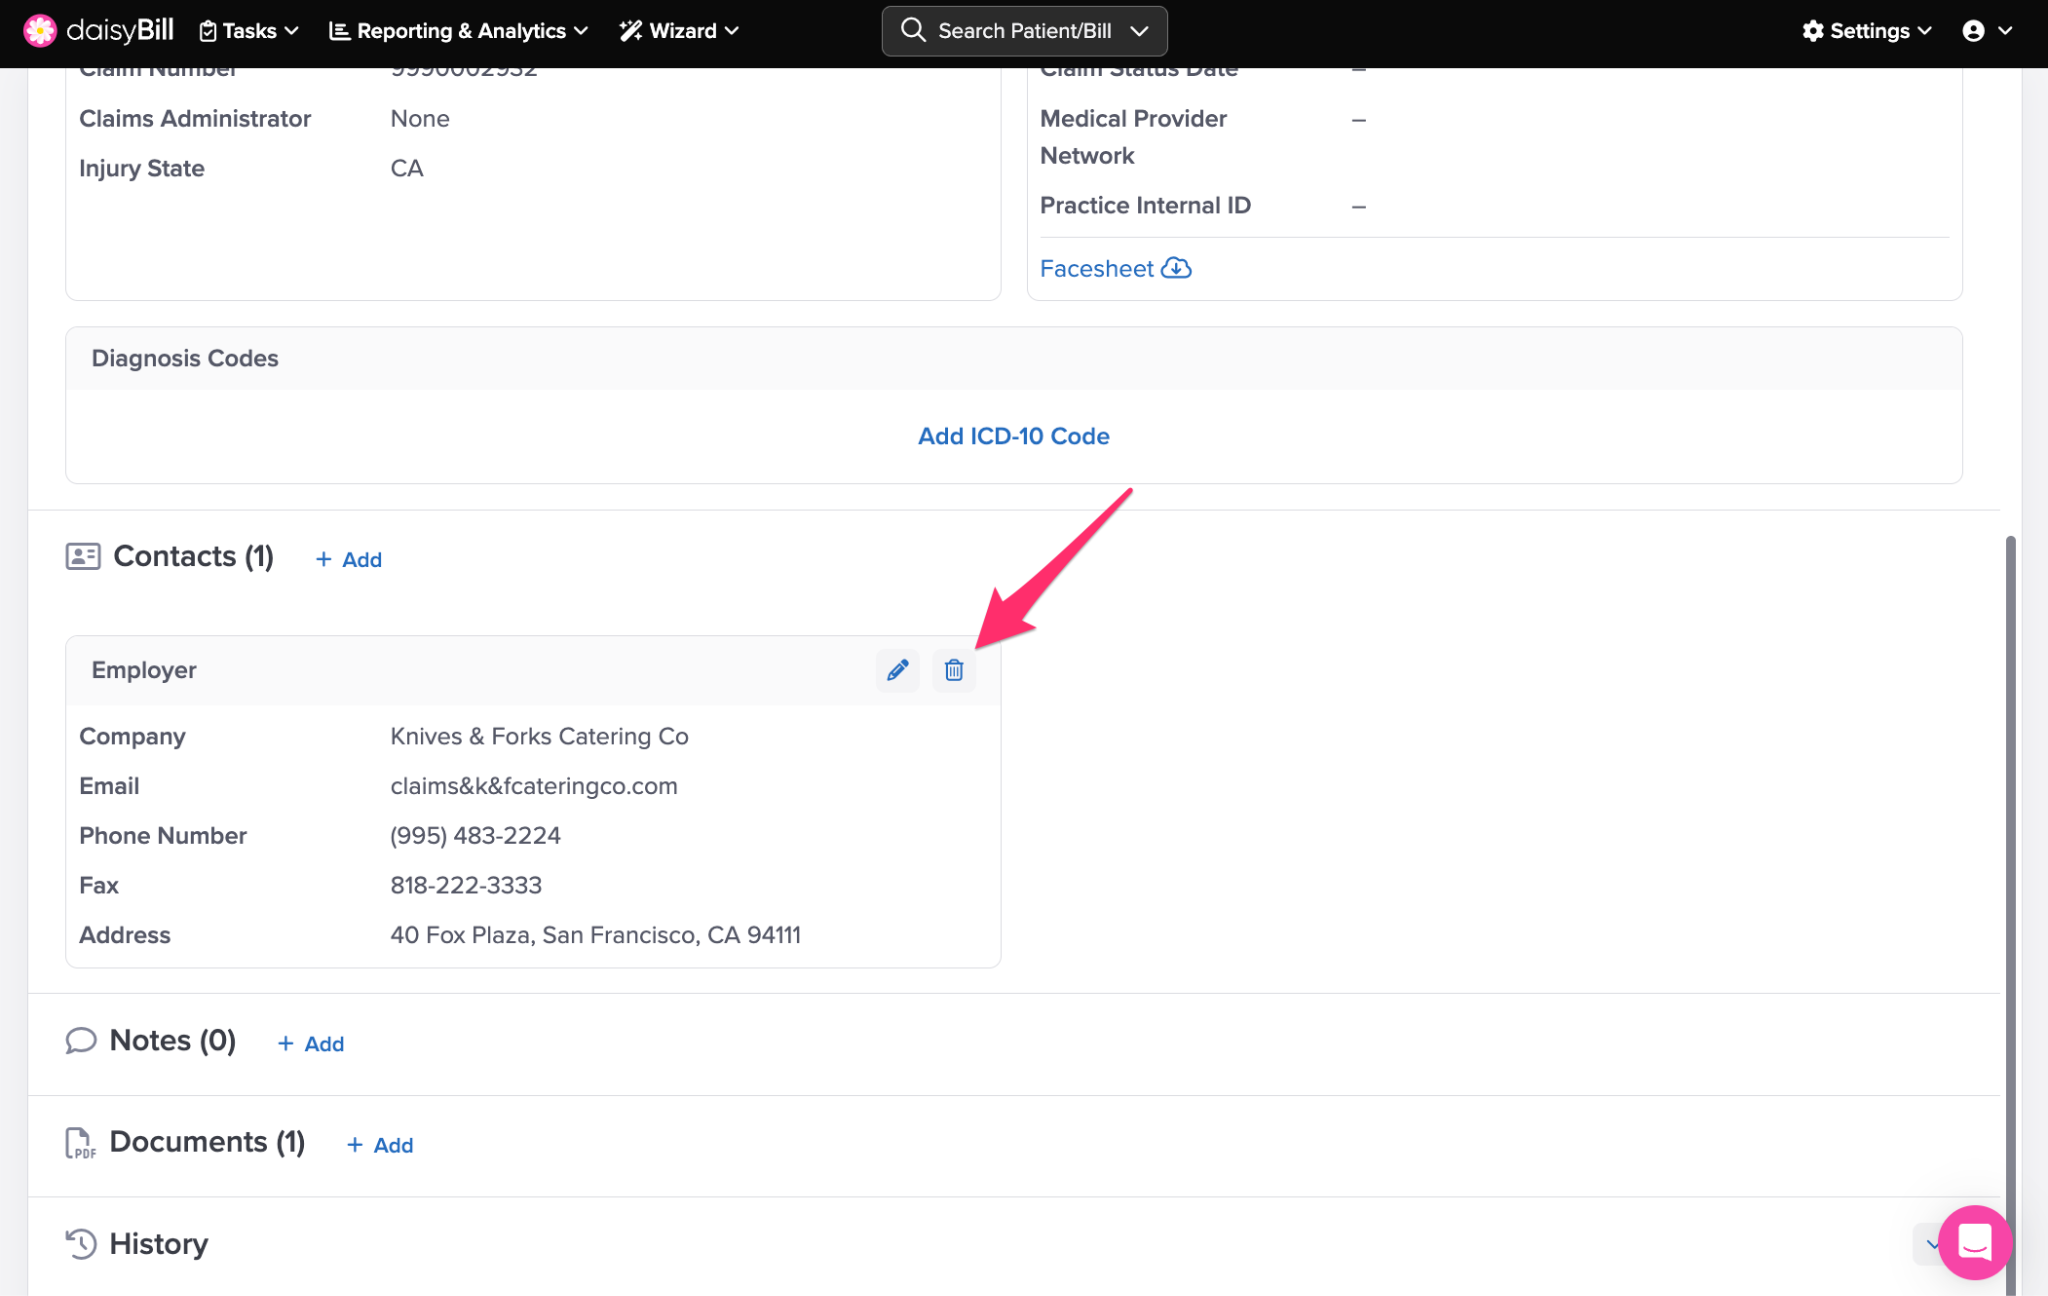Click Add ICD-10 Code link
Viewport: 2048px width, 1296px height.
click(x=1013, y=436)
